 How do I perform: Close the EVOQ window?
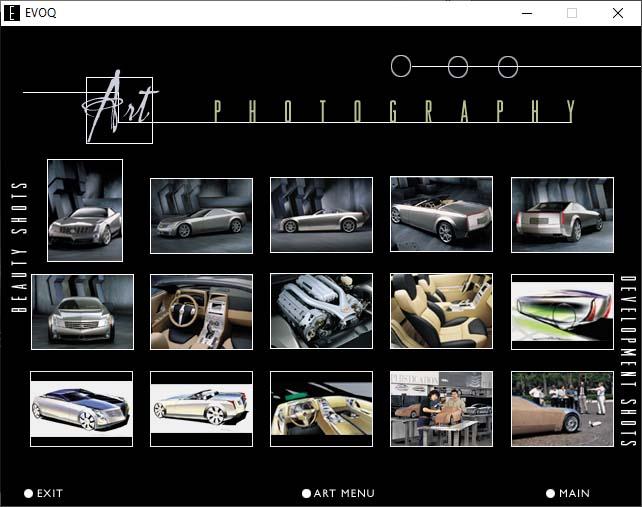pos(618,13)
